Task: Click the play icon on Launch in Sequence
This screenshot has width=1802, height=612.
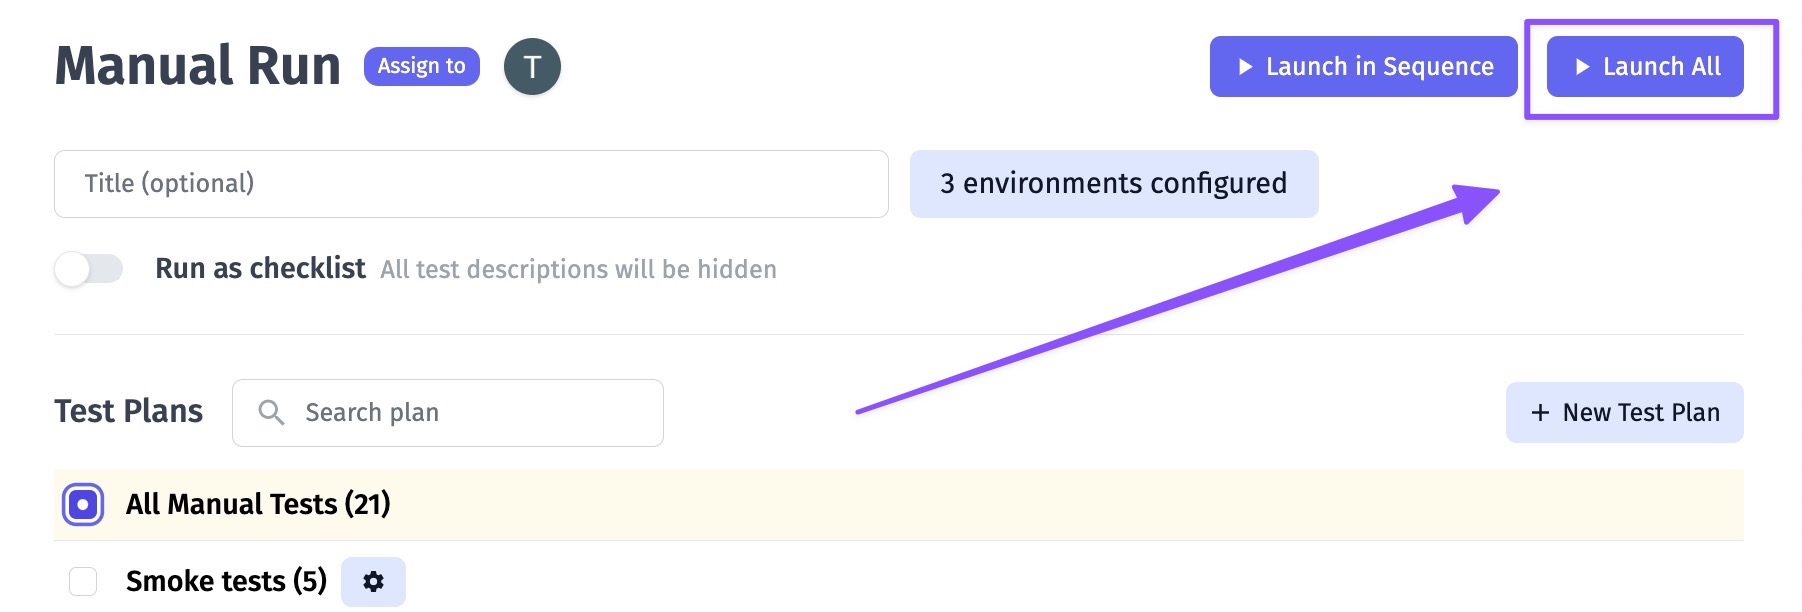Action: [x=1245, y=67]
